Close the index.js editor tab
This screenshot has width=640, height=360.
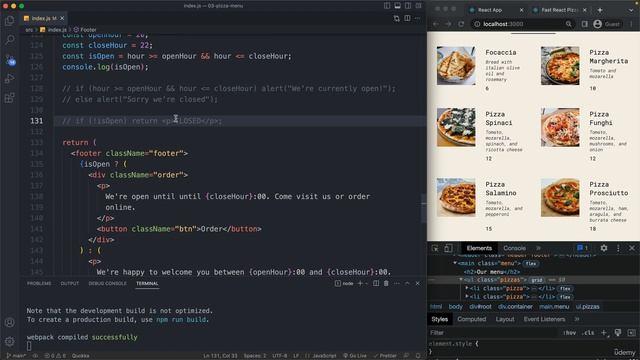[x=62, y=18]
